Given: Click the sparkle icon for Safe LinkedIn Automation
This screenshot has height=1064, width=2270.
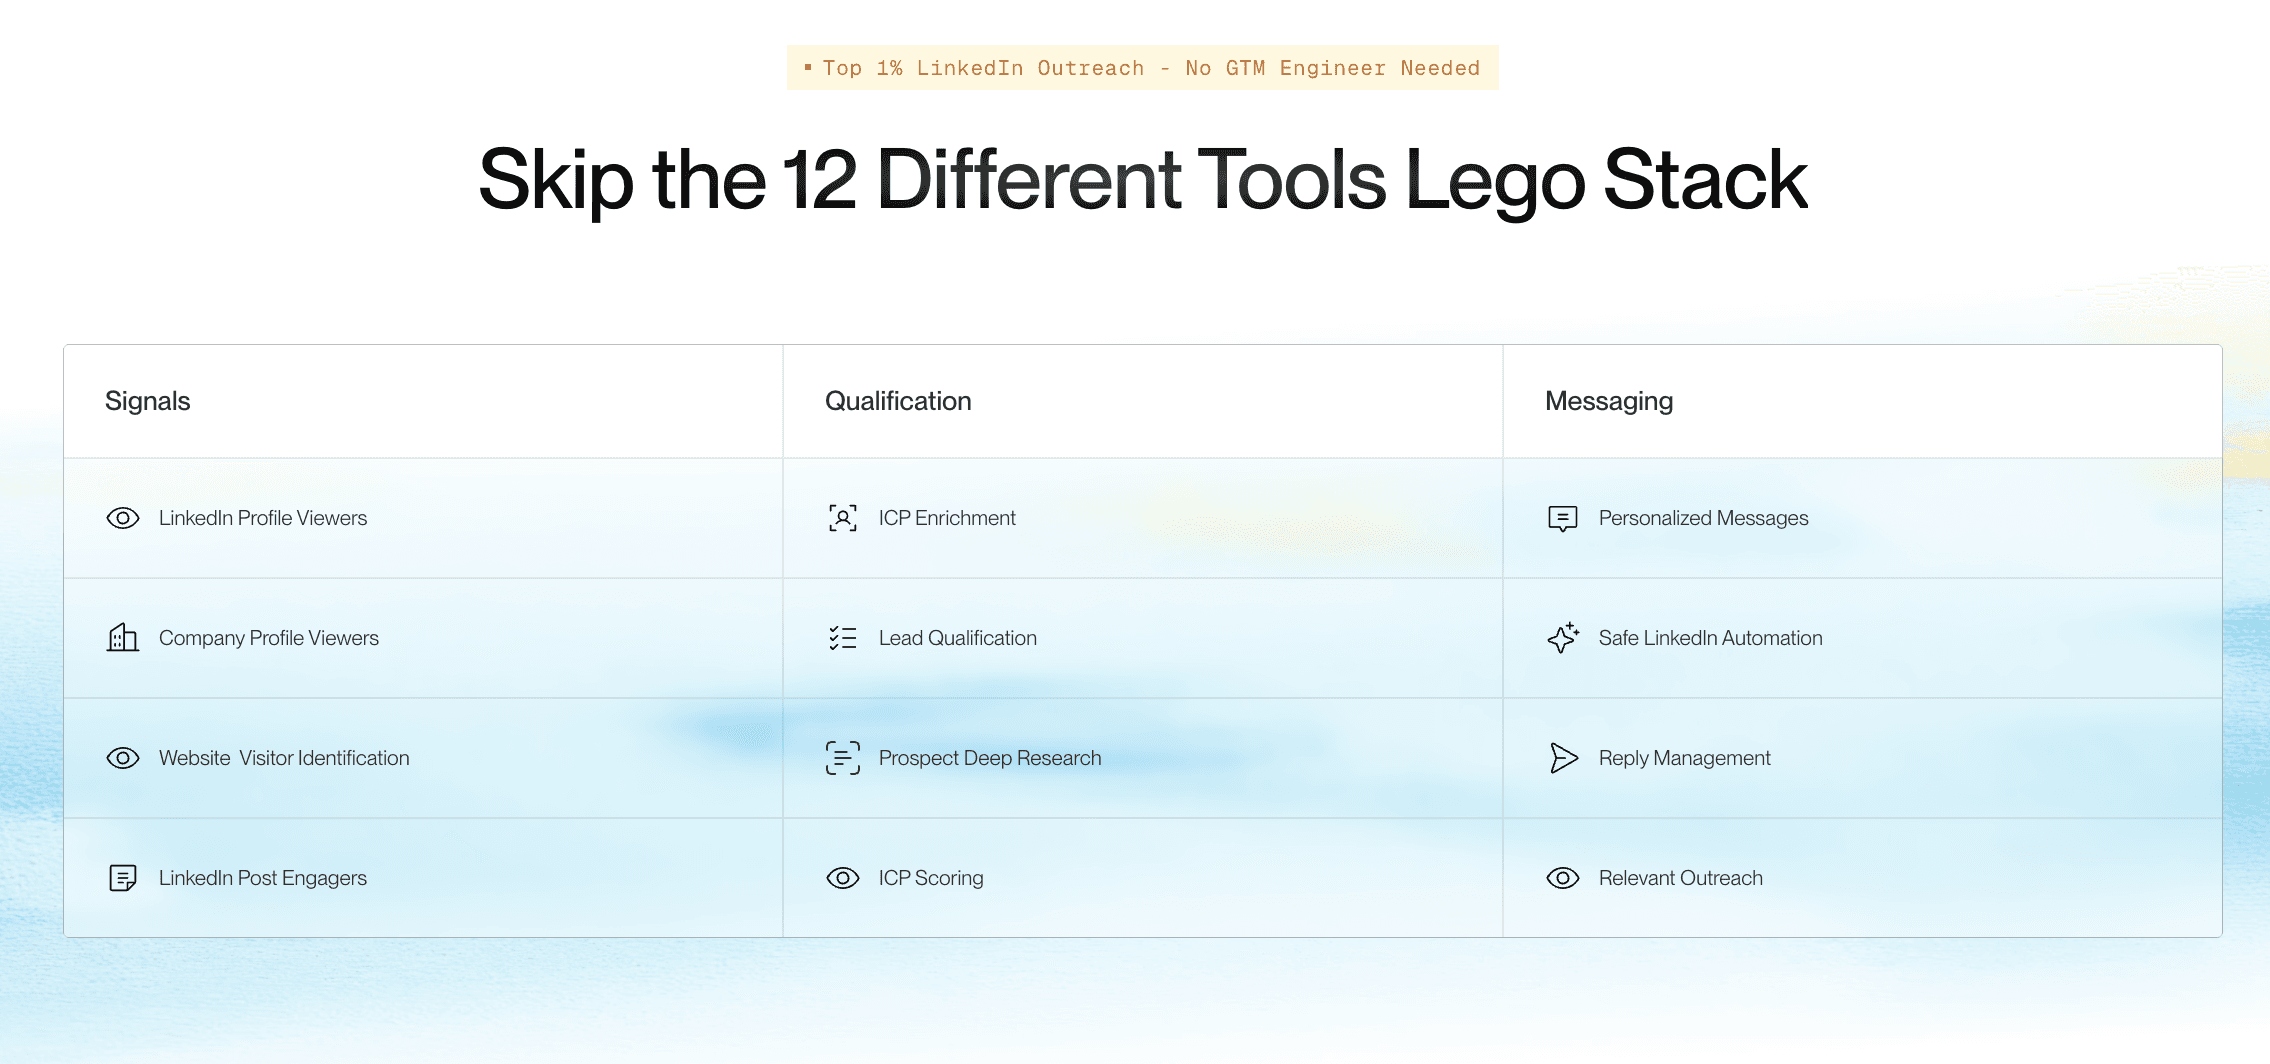Looking at the screenshot, I should coord(1563,637).
